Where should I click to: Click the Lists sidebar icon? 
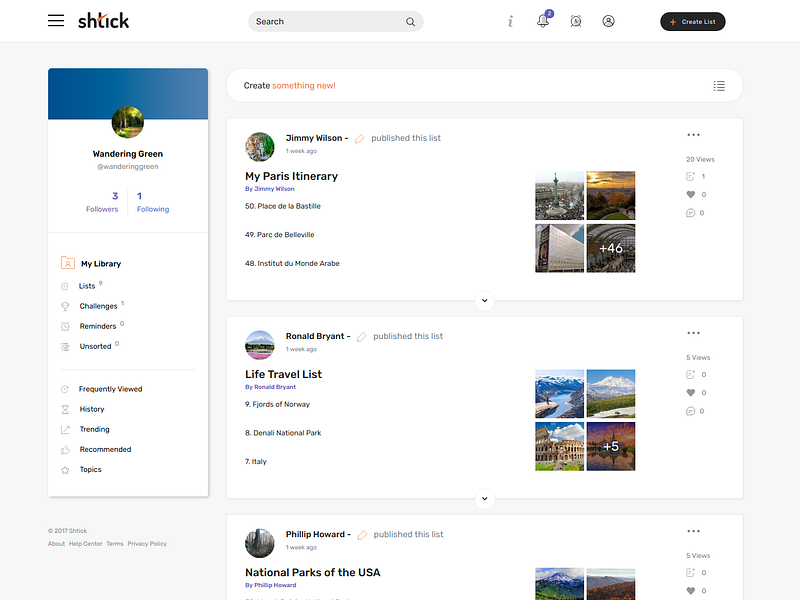(65, 286)
